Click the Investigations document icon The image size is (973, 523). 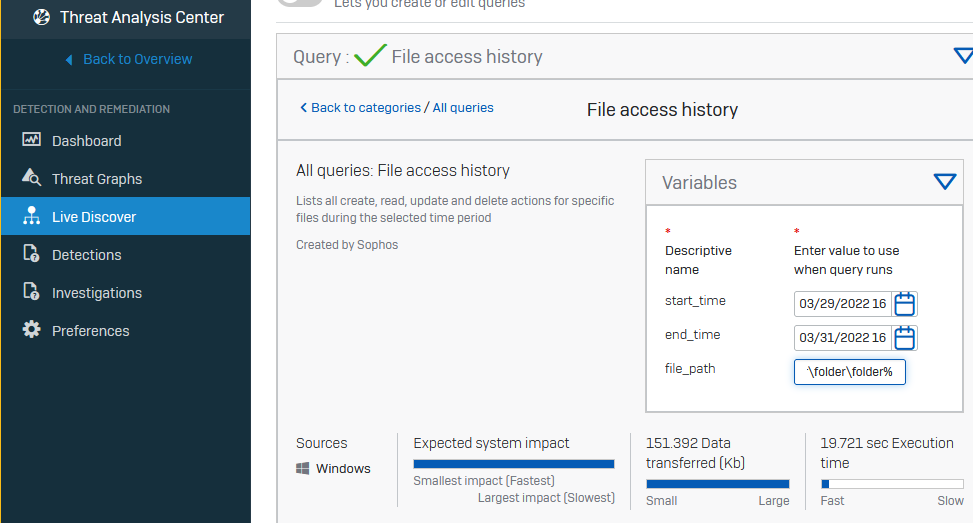pyautogui.click(x=31, y=292)
